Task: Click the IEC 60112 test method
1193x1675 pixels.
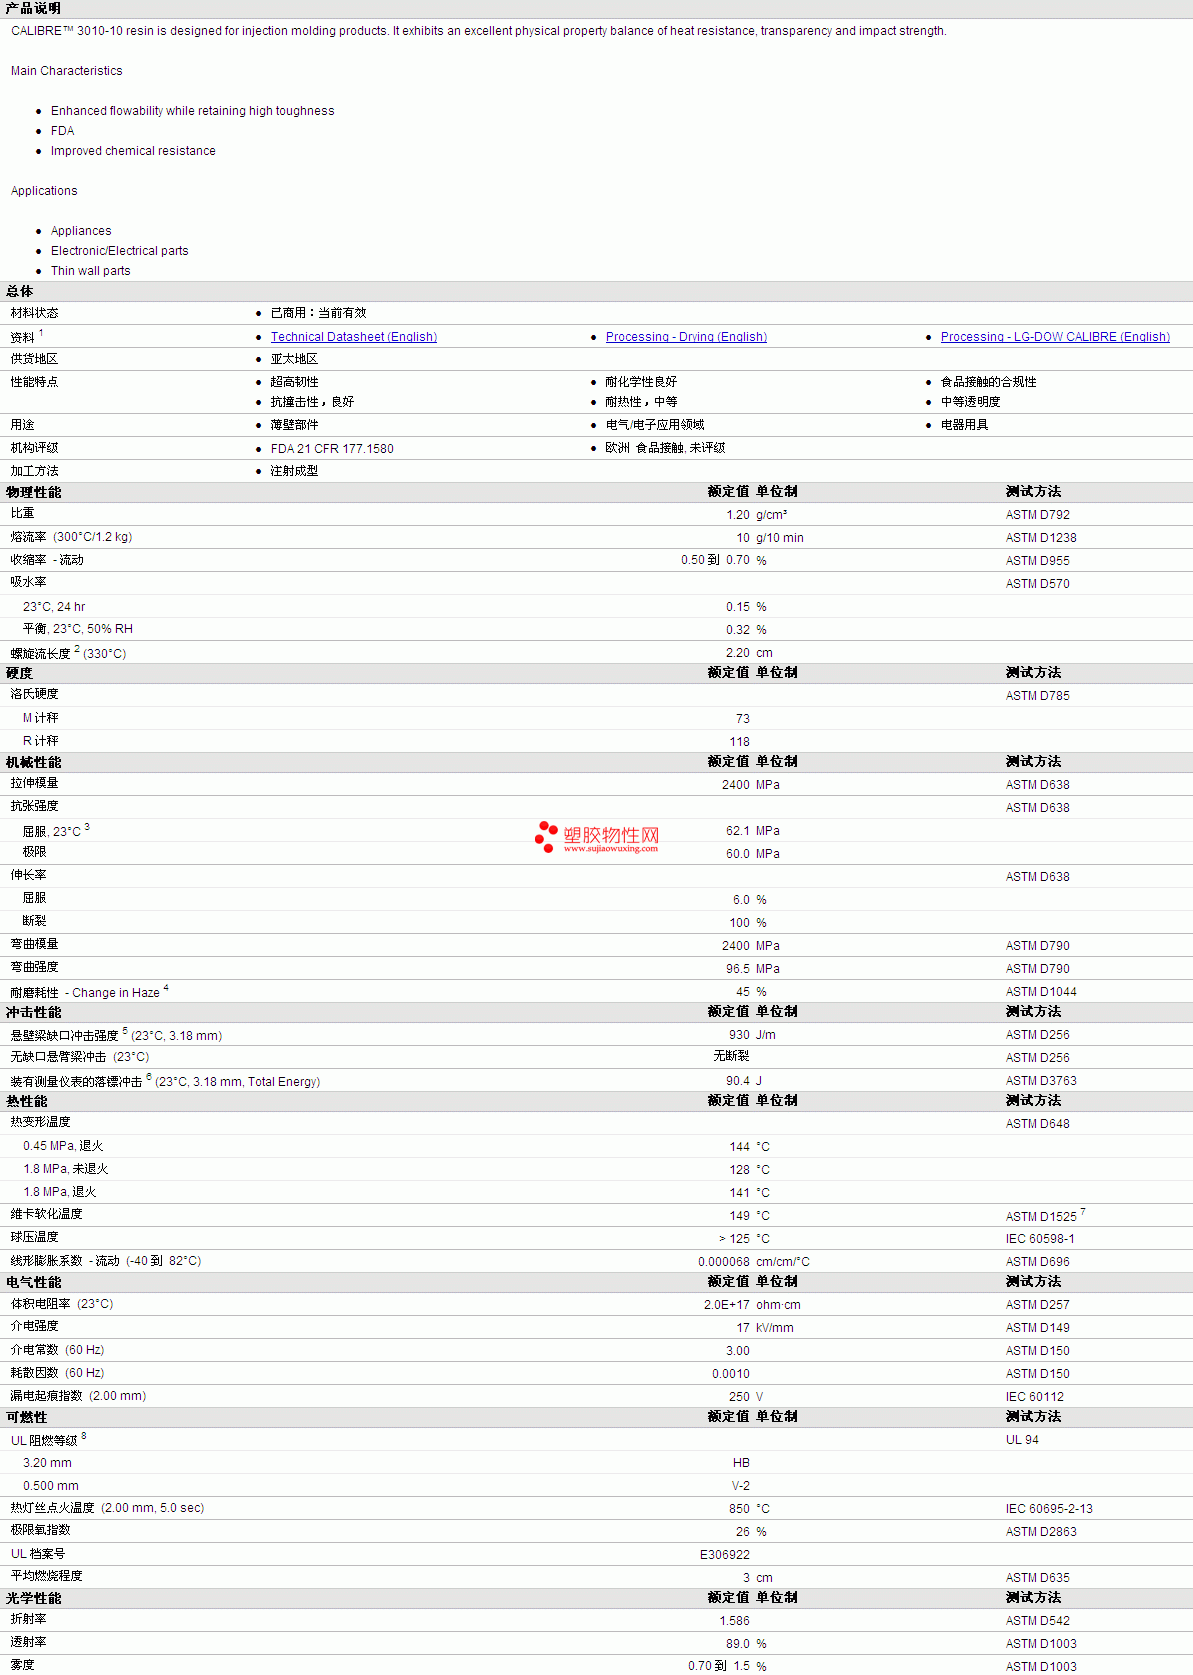Action: (x=1035, y=1397)
